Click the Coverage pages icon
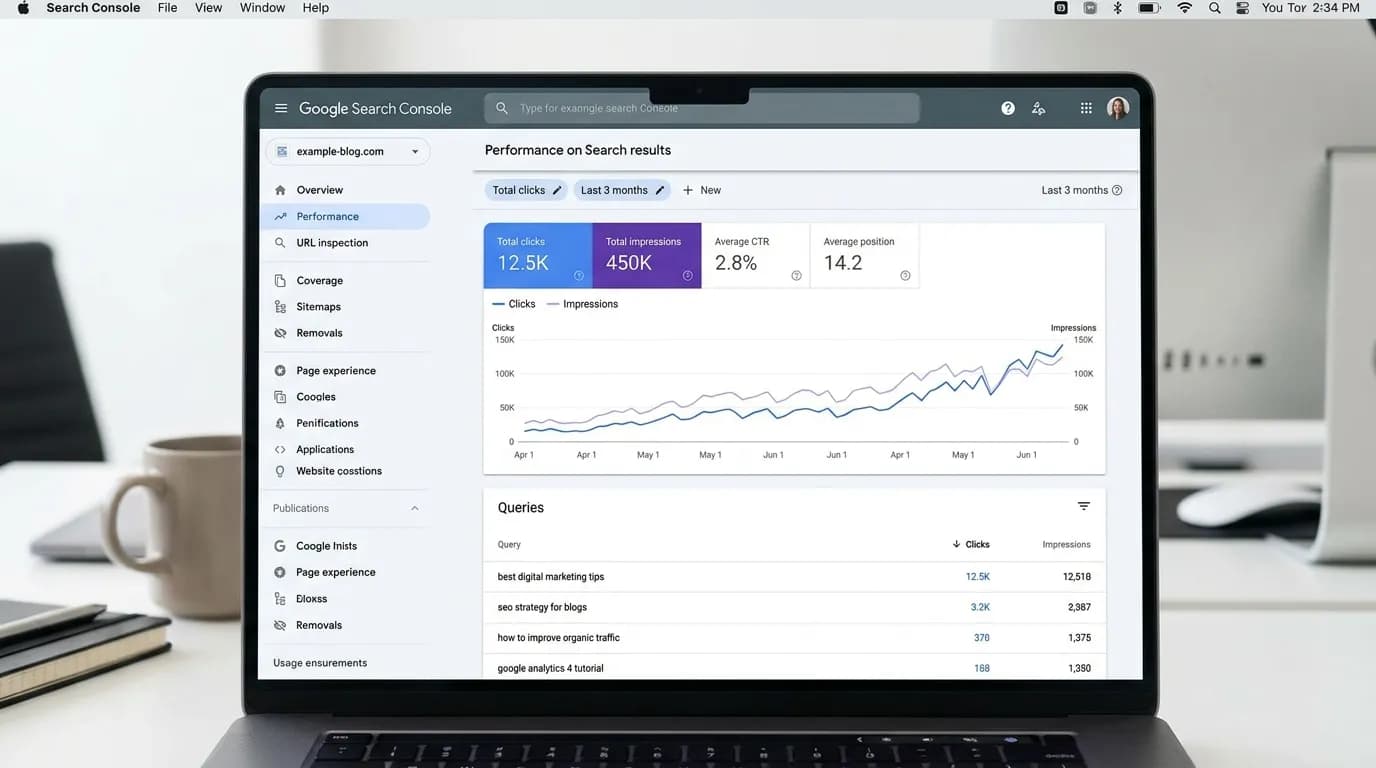This screenshot has width=1376, height=768. click(x=280, y=281)
